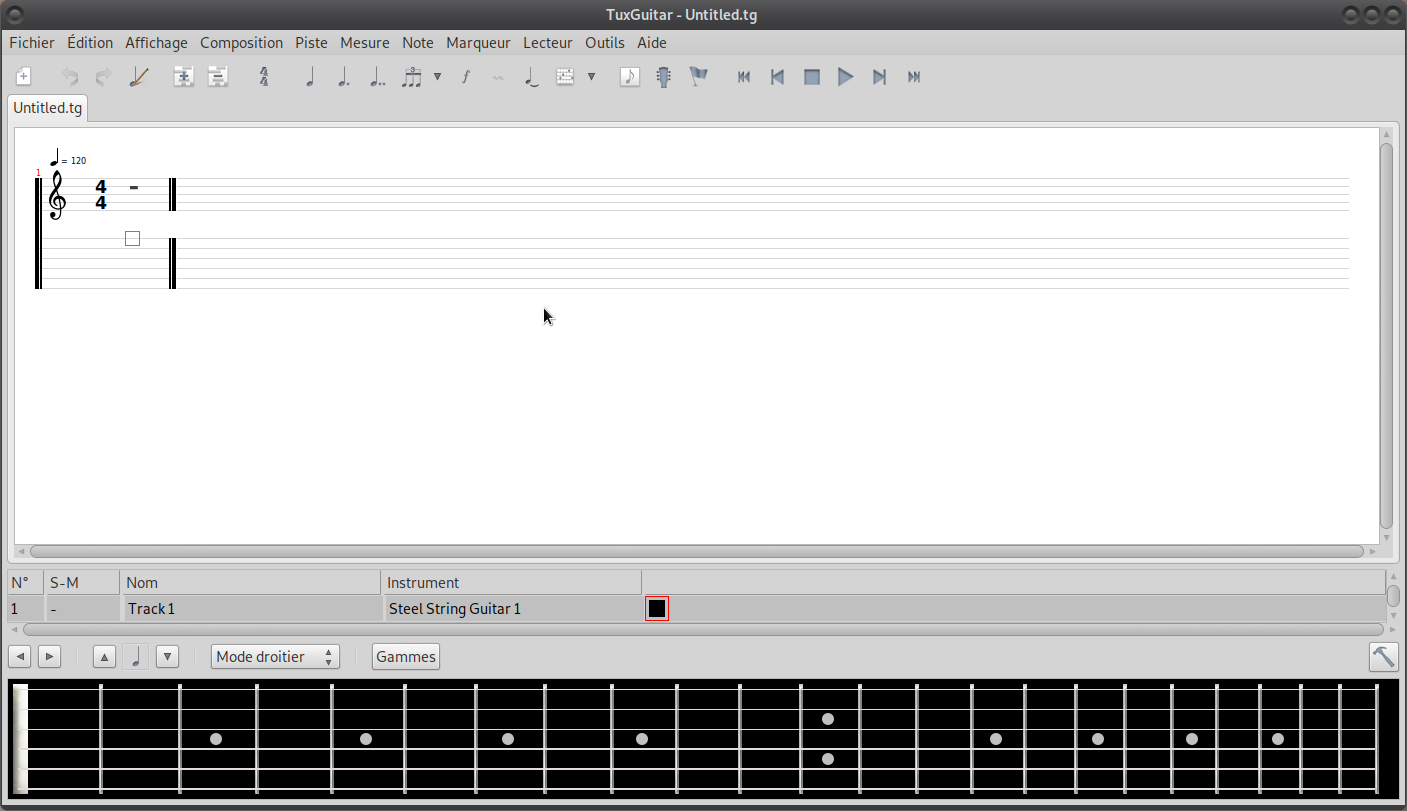Click the eighth-note icon beside the guitar icon
This screenshot has height=811, width=1407.
click(629, 77)
